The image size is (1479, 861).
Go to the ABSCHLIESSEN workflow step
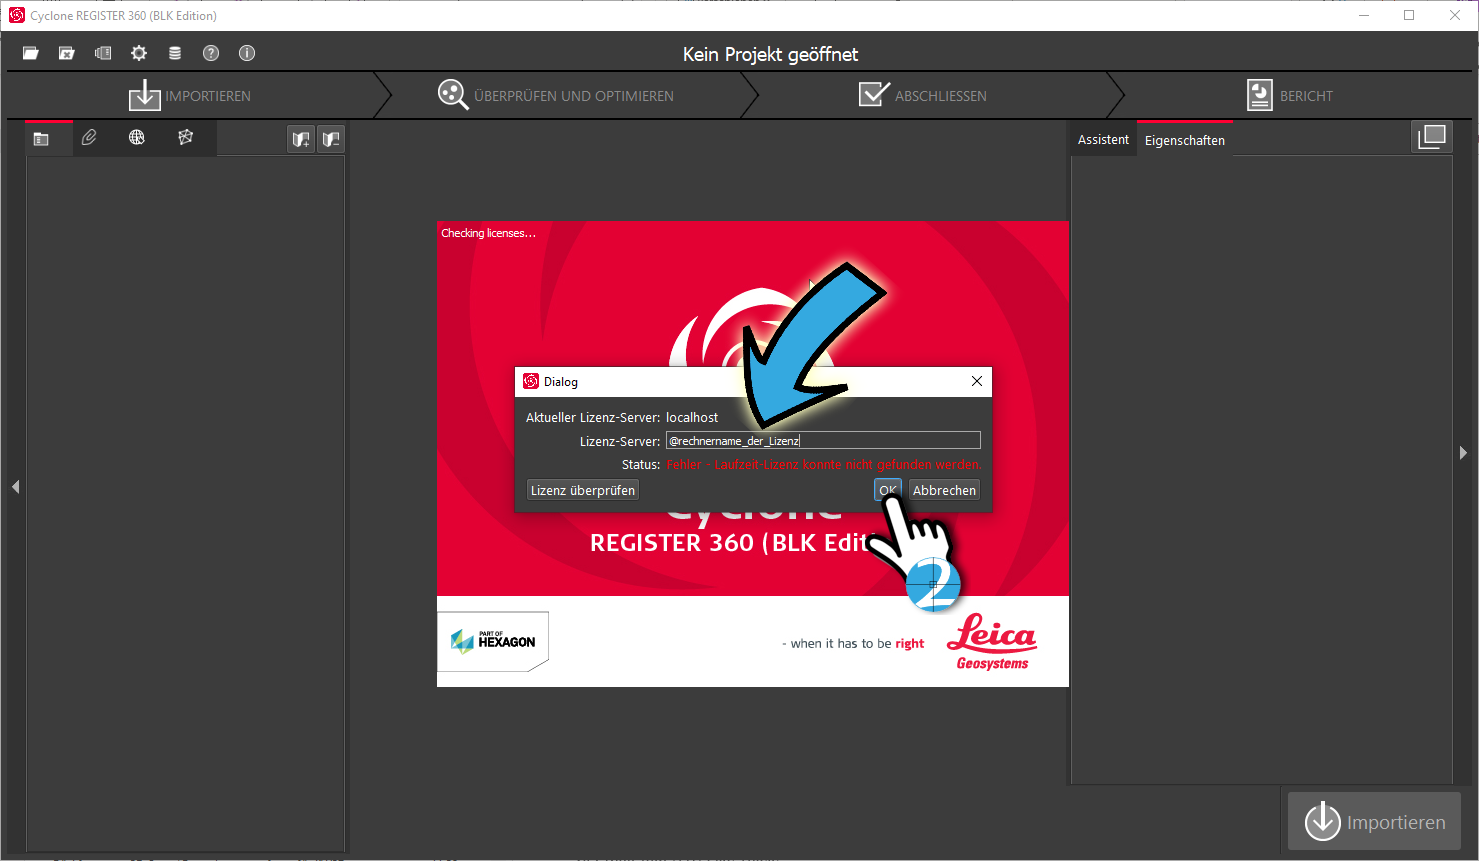point(923,96)
